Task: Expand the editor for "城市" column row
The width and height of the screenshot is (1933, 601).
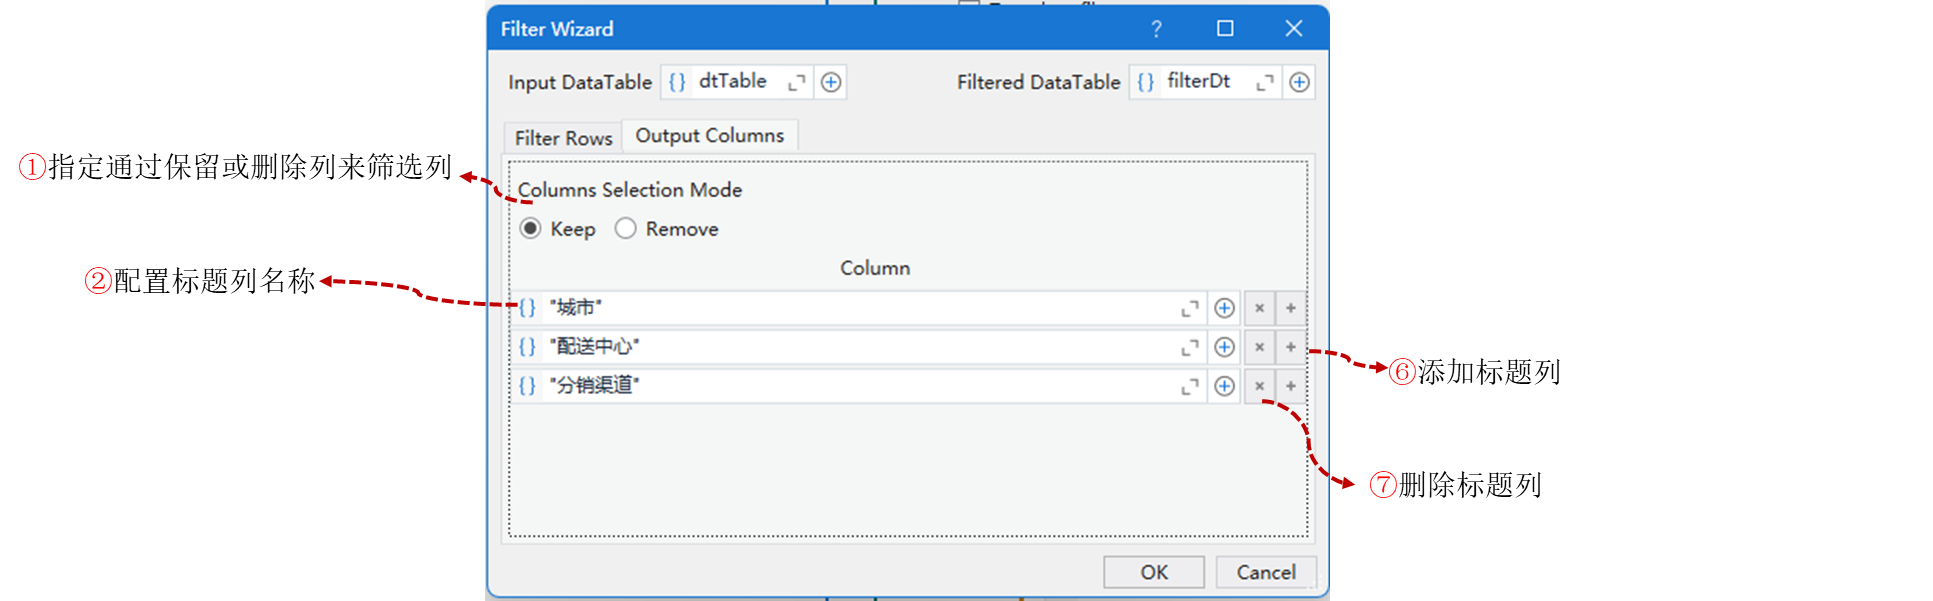Action: pyautogui.click(x=1190, y=309)
